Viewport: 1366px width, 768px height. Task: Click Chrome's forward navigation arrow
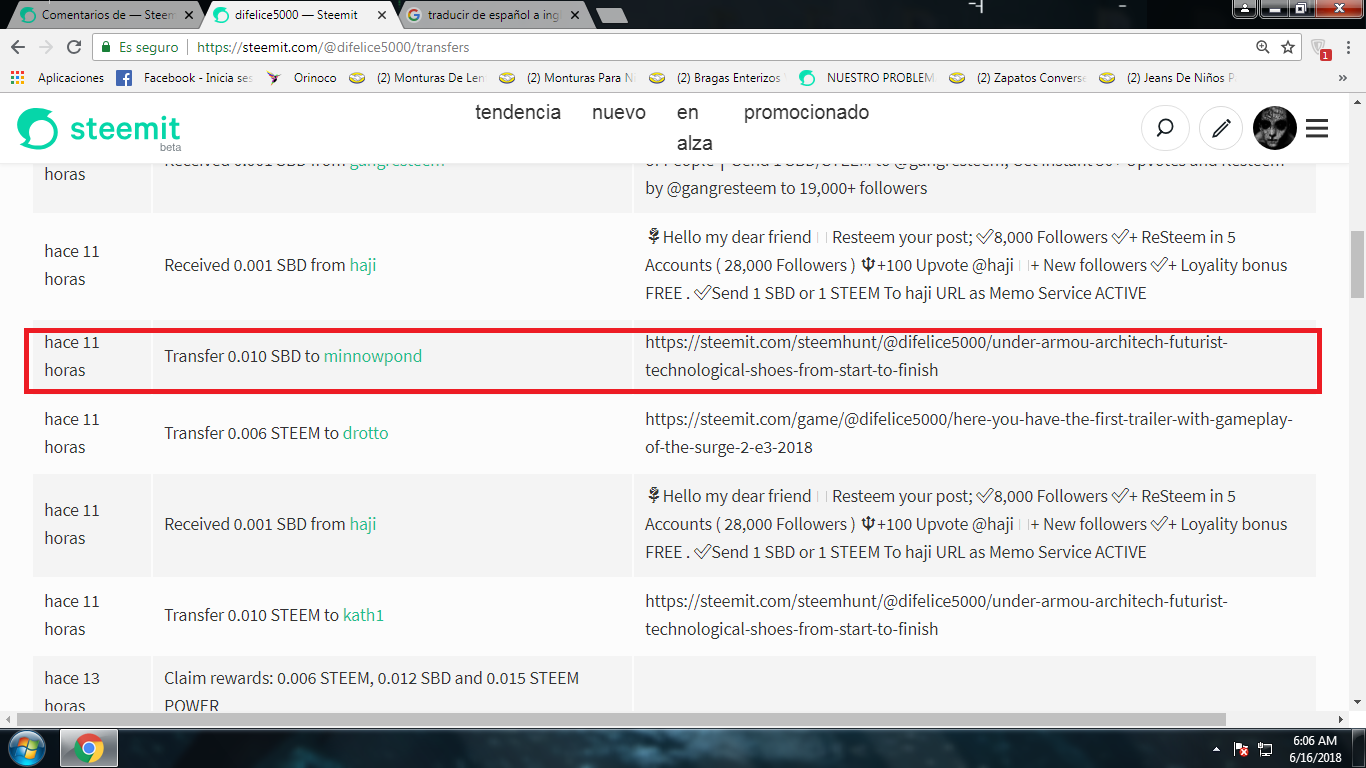pos(45,47)
